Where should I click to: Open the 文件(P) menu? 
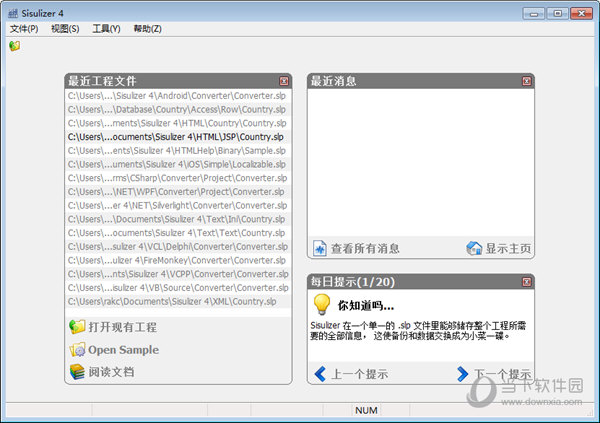pos(24,29)
